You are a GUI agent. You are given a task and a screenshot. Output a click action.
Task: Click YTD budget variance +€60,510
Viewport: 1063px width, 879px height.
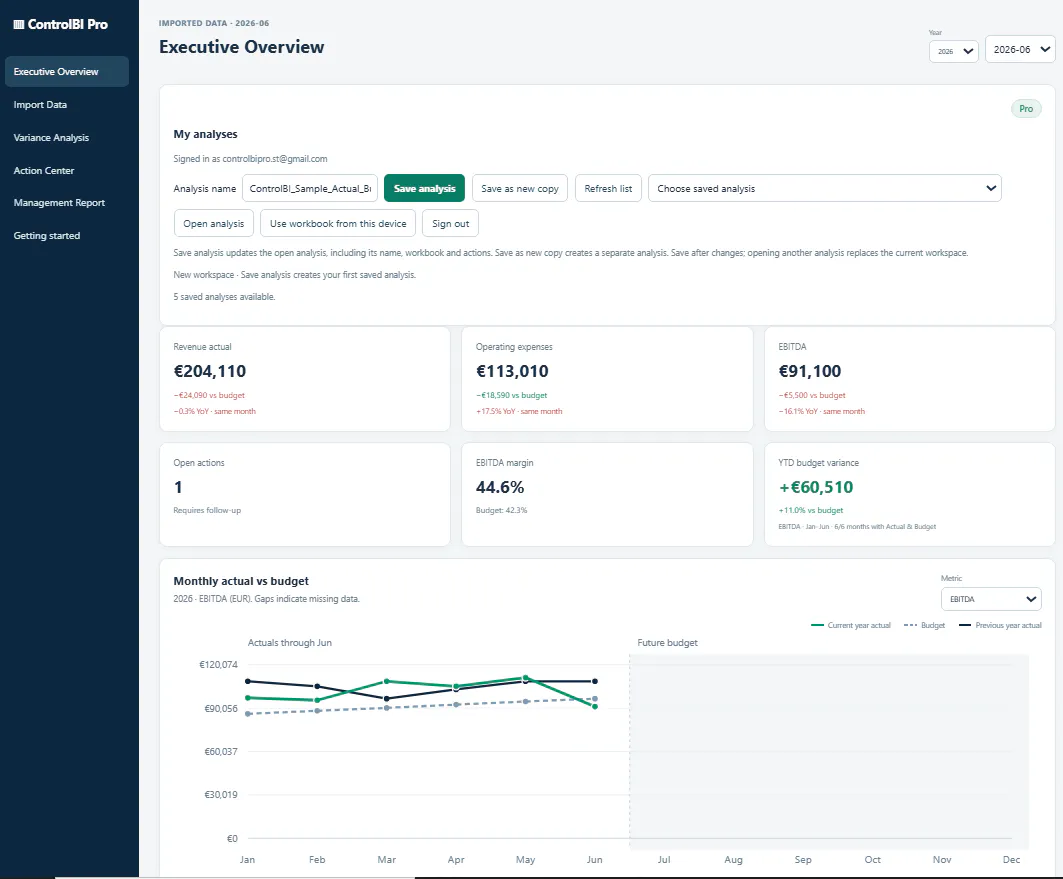pyautogui.click(x=816, y=487)
